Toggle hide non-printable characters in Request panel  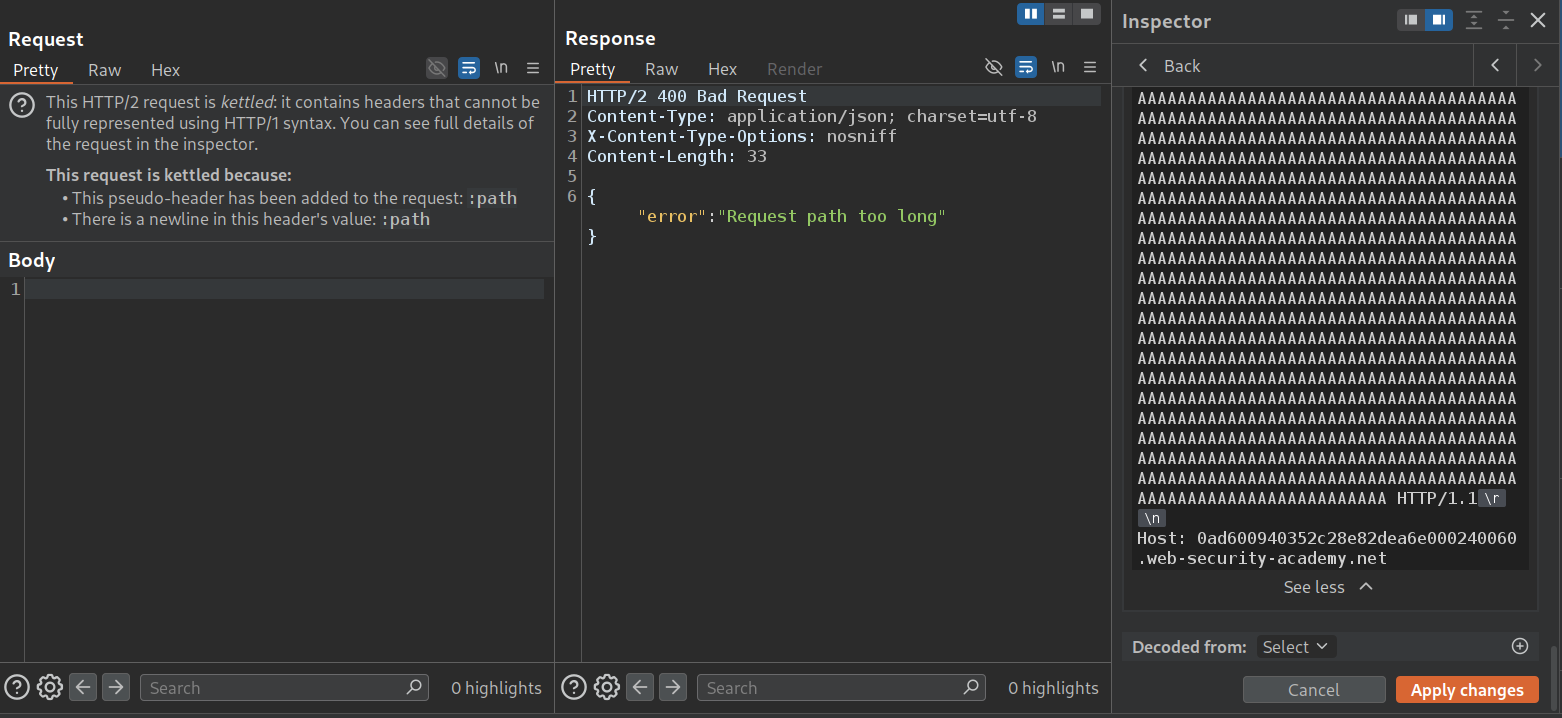click(437, 68)
